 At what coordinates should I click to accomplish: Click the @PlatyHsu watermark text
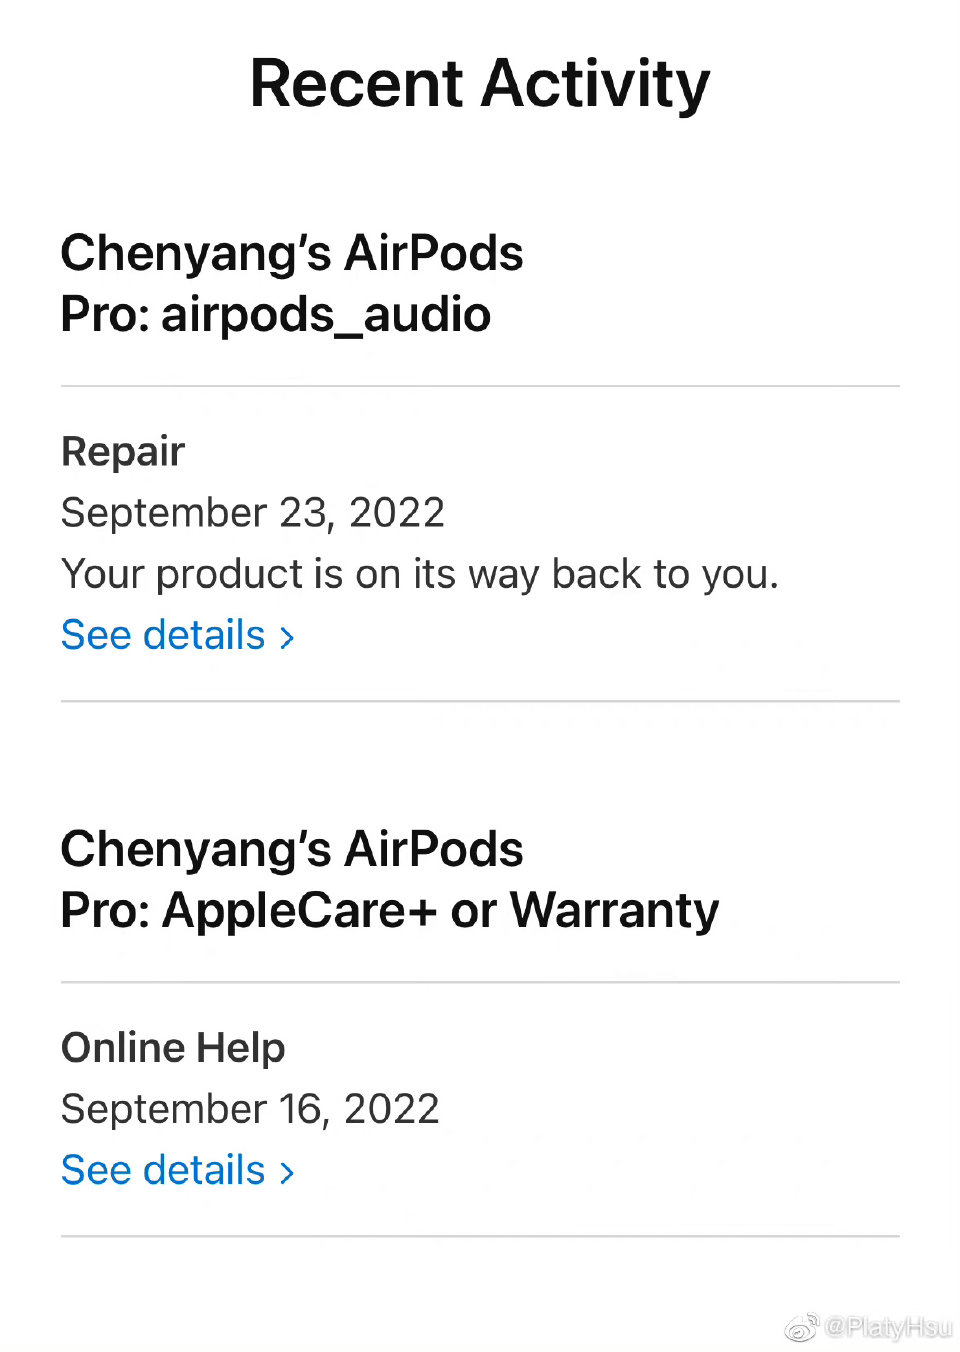point(888,1327)
